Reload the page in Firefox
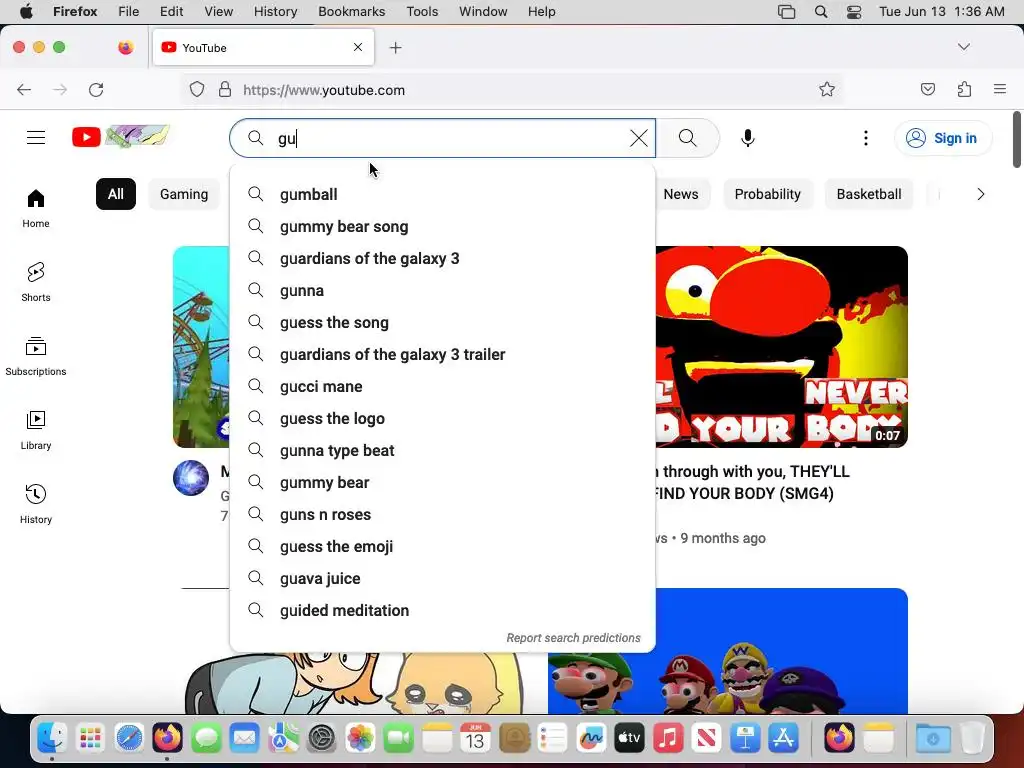 [96, 89]
